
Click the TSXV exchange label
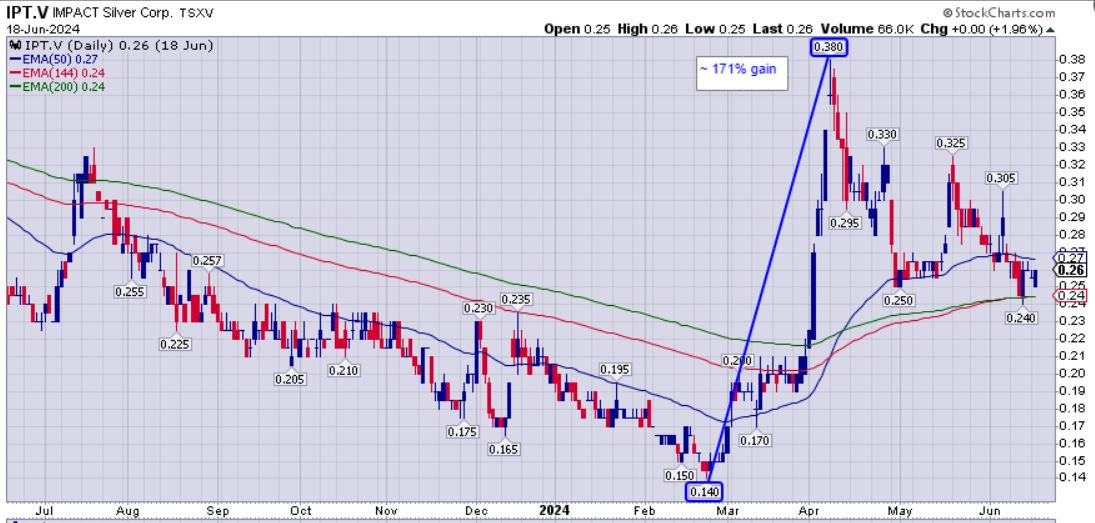197,13
